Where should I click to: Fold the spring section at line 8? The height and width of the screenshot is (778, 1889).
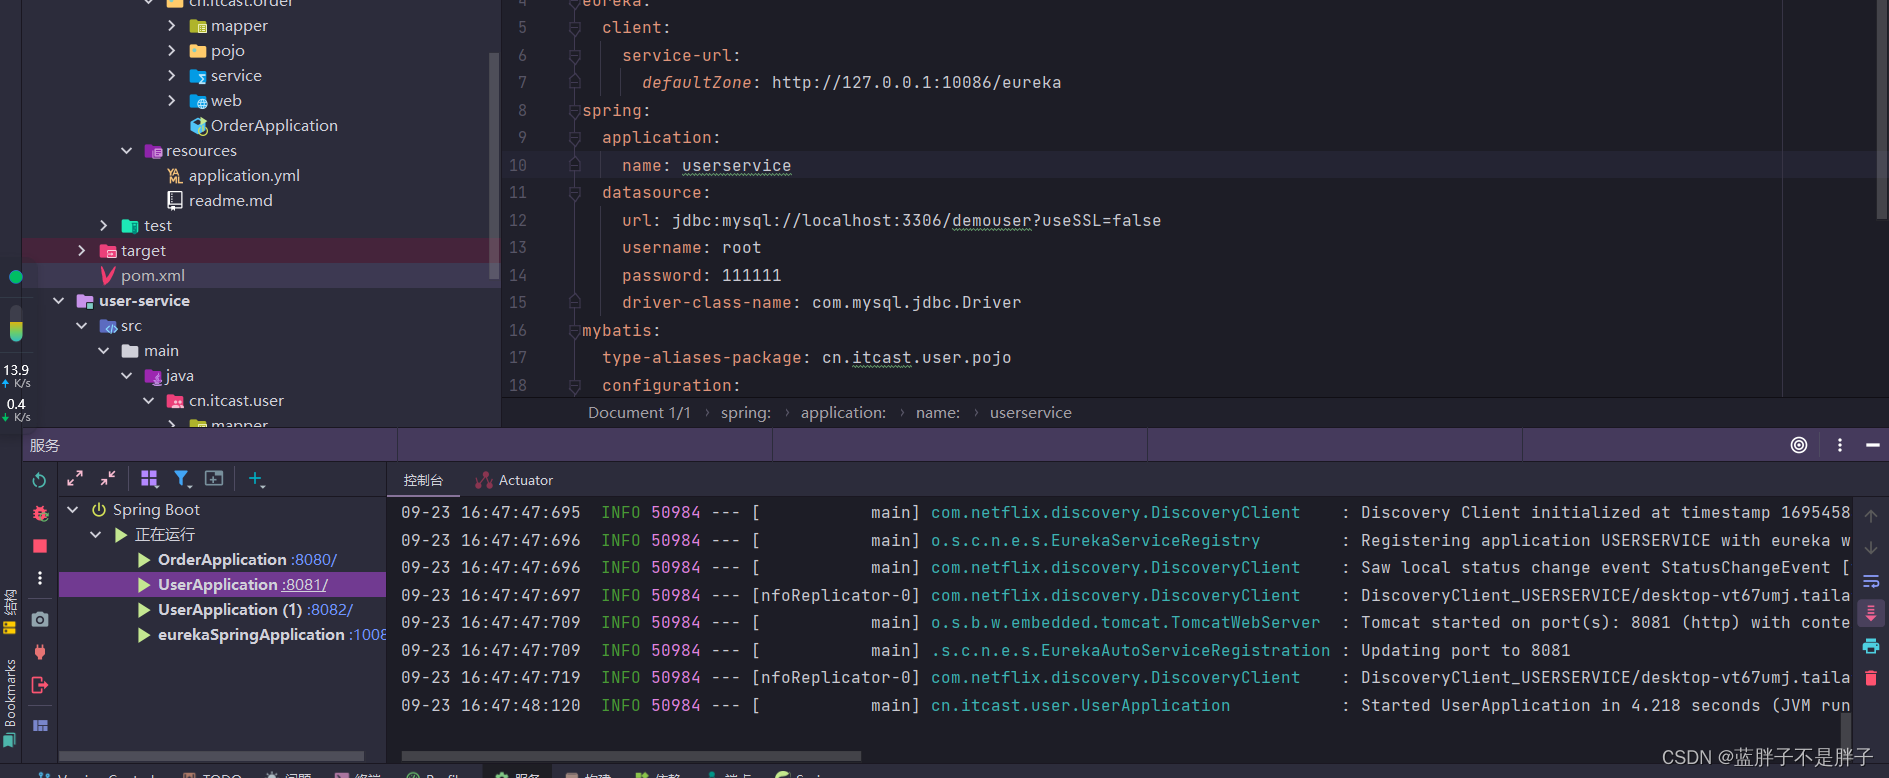pos(574,111)
